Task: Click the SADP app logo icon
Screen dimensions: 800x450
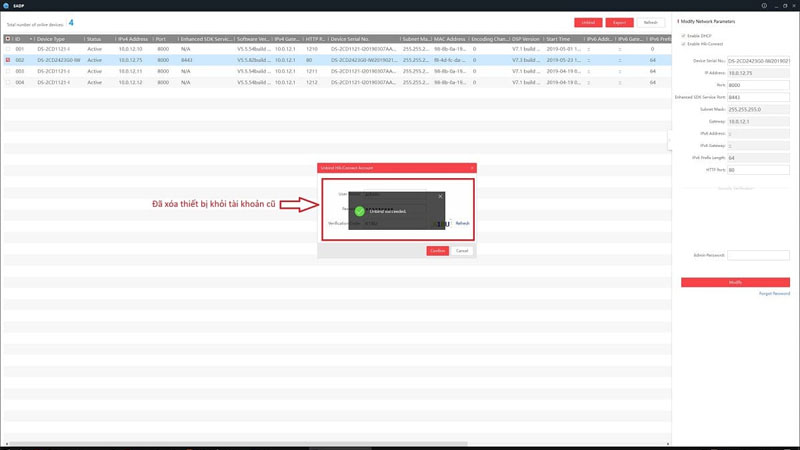Action: click(x=7, y=4)
